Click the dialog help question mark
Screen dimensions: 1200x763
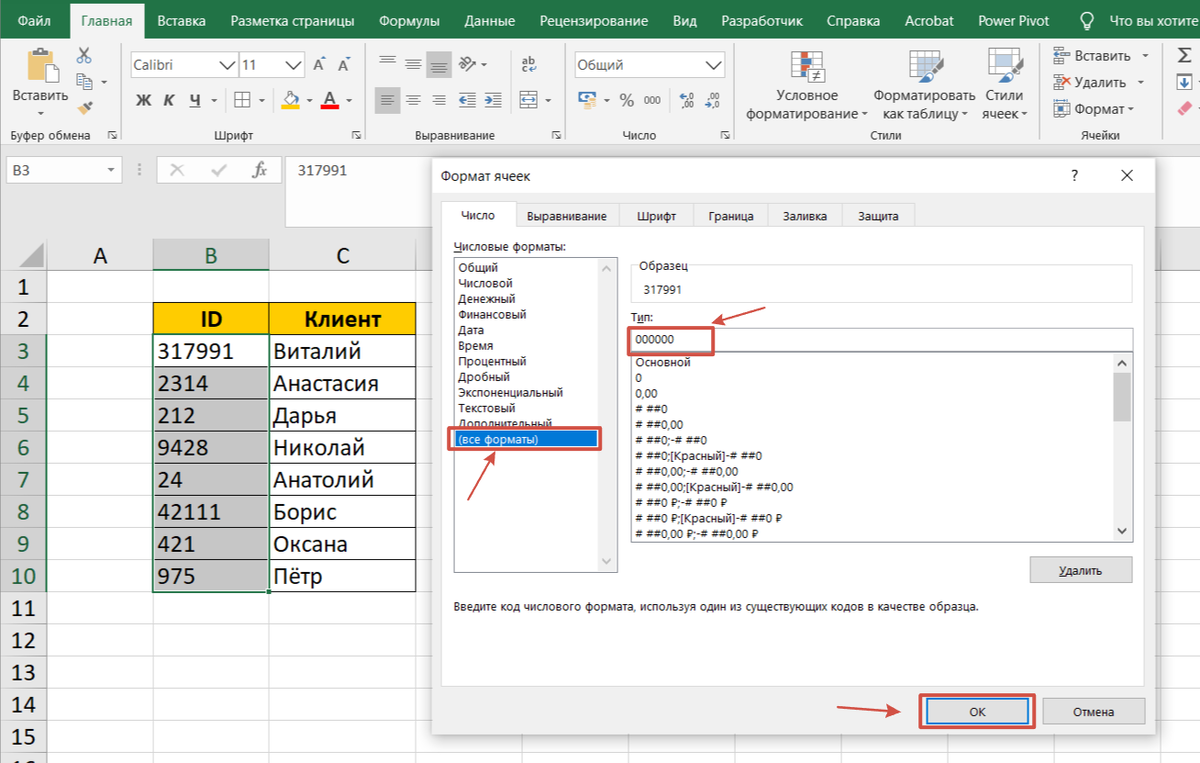click(x=1075, y=176)
